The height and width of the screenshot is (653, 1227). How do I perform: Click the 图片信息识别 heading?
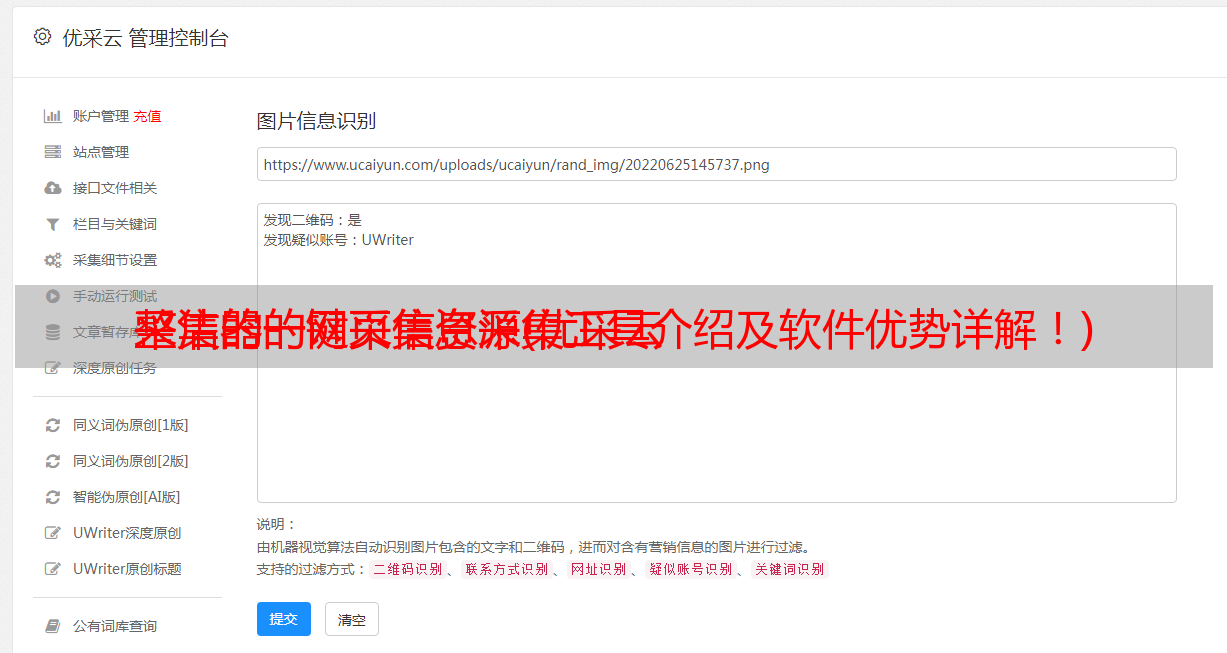(316, 121)
